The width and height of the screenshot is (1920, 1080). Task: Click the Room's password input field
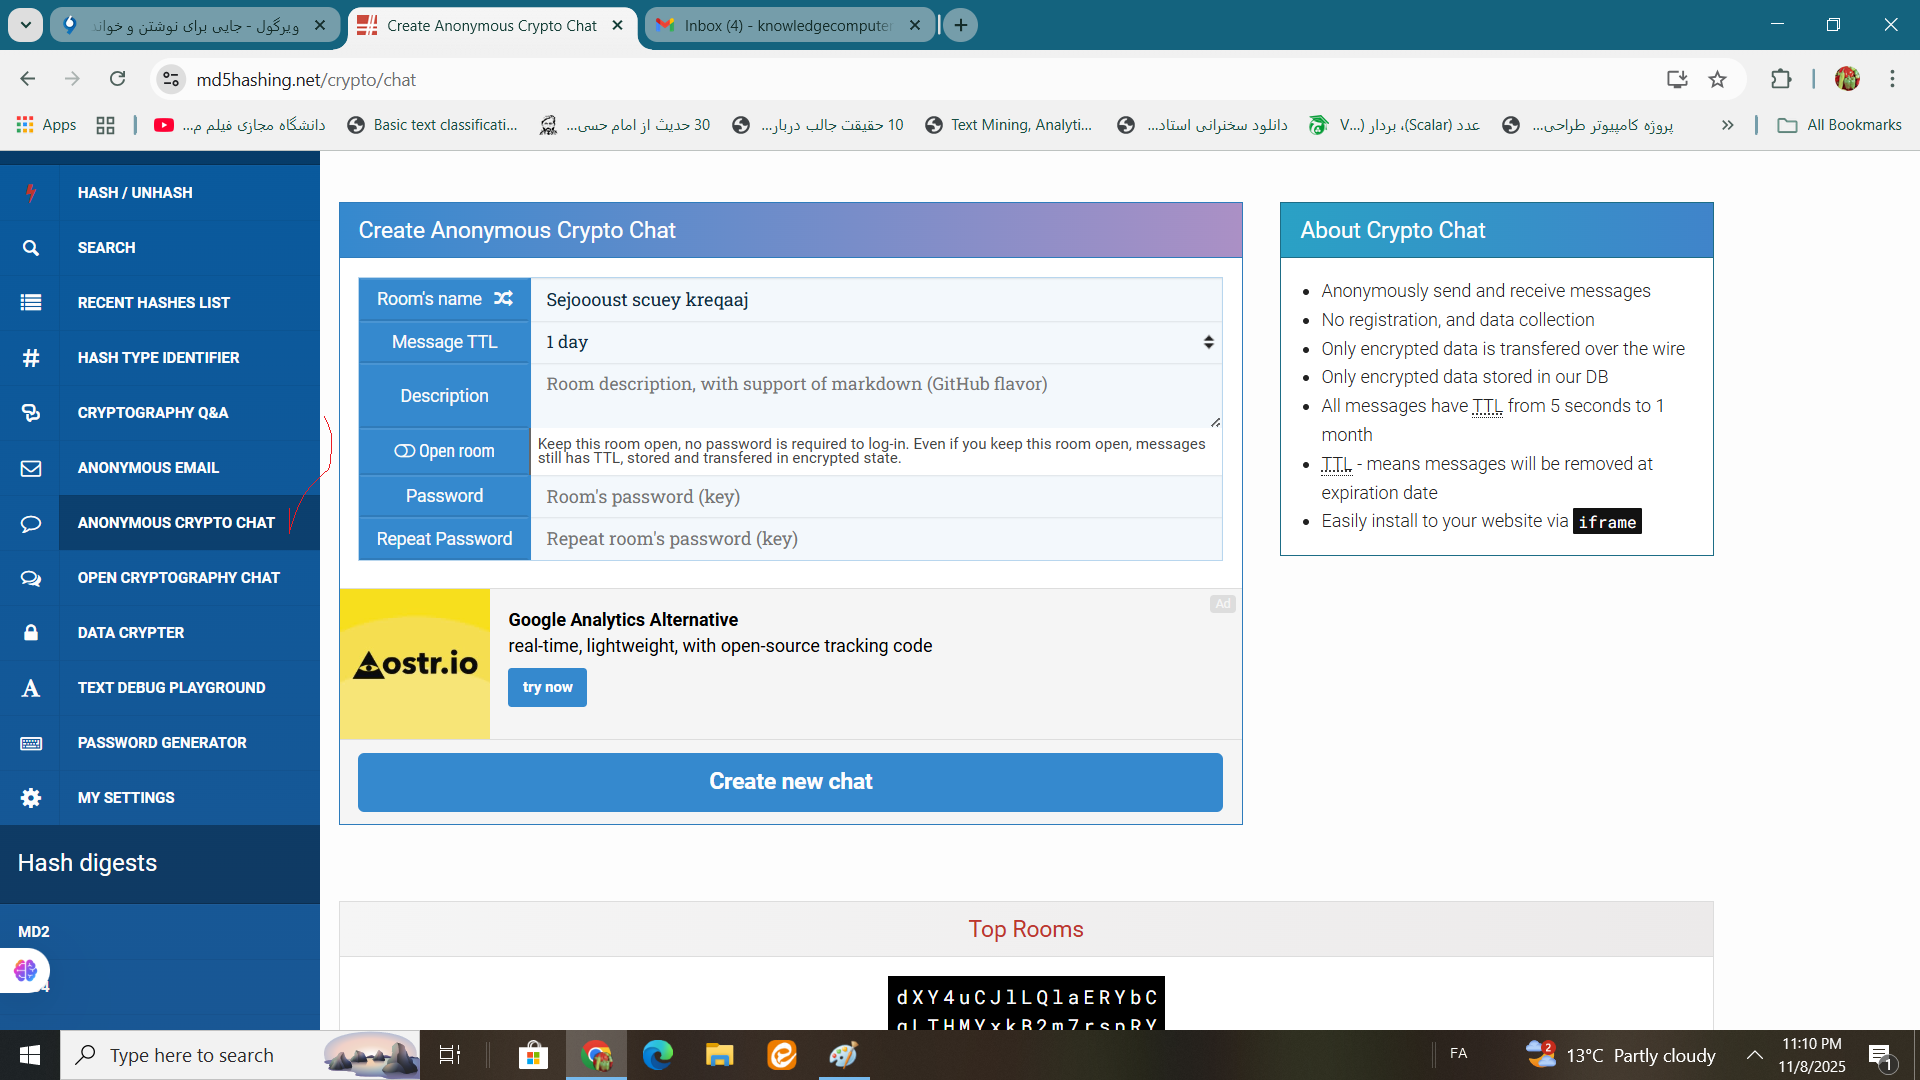point(876,497)
